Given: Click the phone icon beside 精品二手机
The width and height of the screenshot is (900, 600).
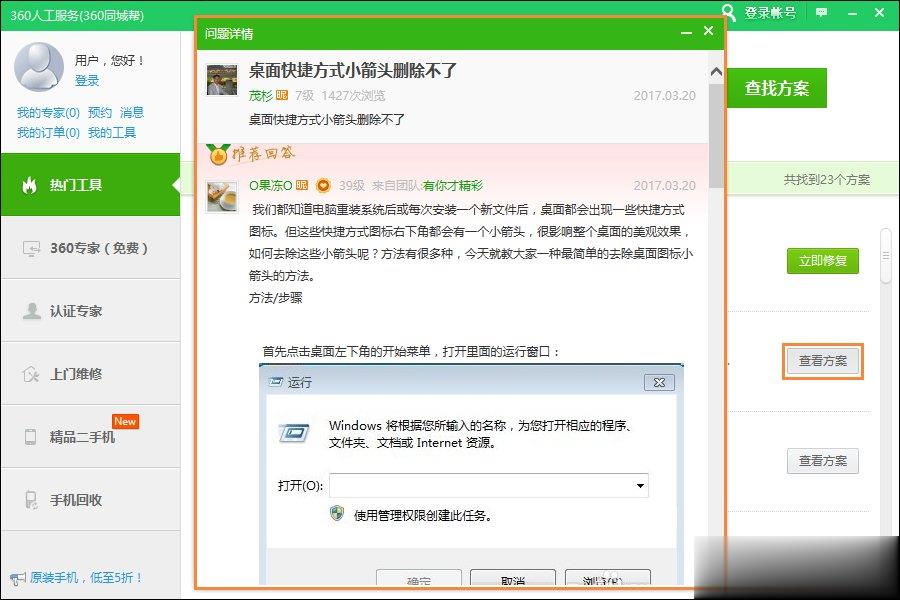Looking at the screenshot, I should tap(30, 437).
